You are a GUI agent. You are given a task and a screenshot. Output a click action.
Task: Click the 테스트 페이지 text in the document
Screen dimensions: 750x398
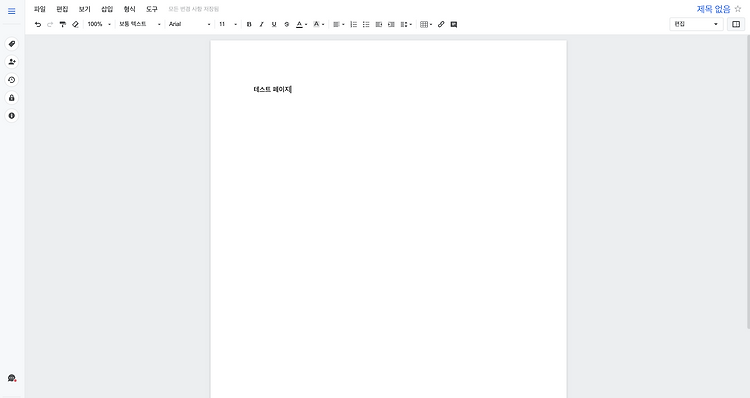pos(272,89)
